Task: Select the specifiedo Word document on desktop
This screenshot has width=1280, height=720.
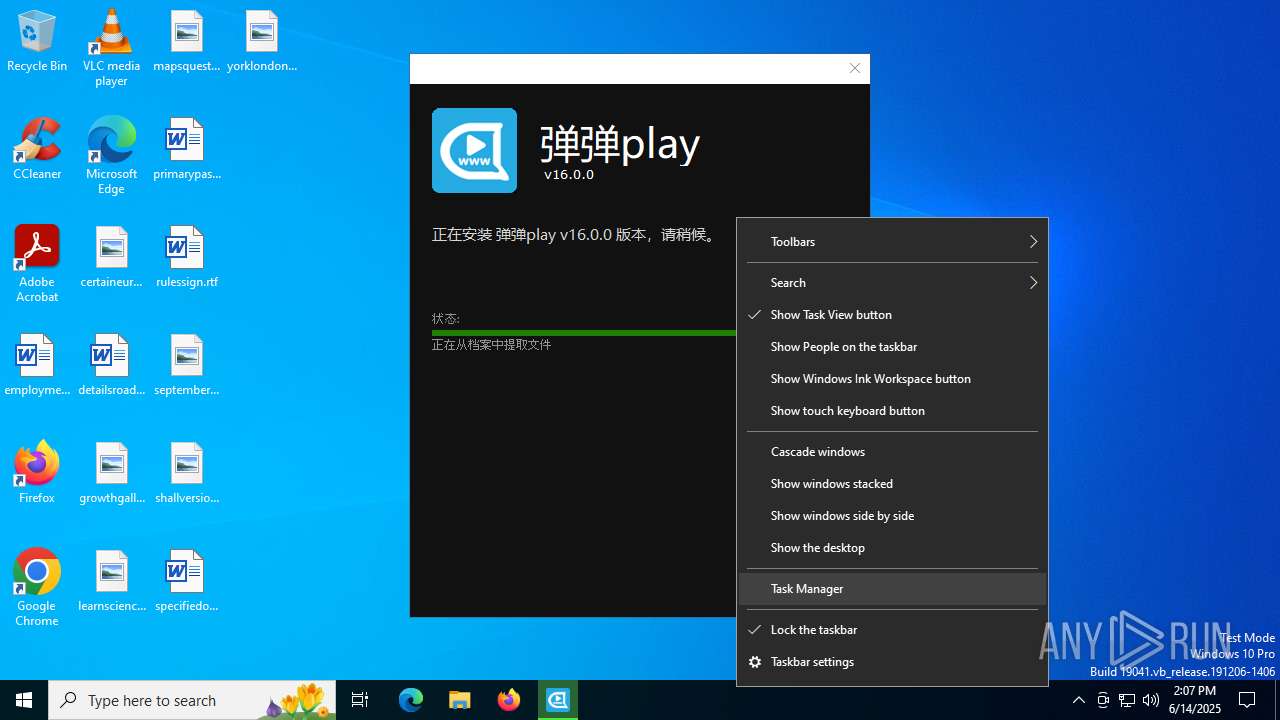Action: click(186, 582)
